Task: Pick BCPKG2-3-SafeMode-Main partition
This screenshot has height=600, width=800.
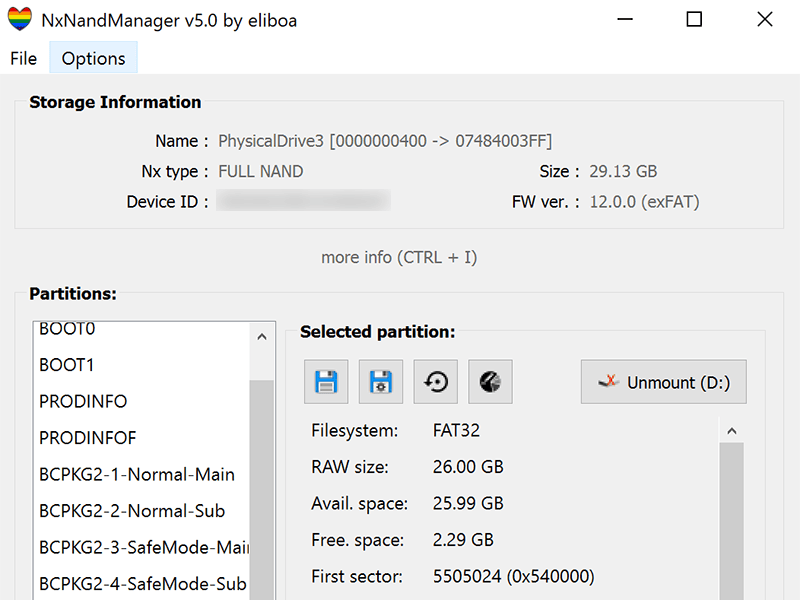Action: point(144,547)
